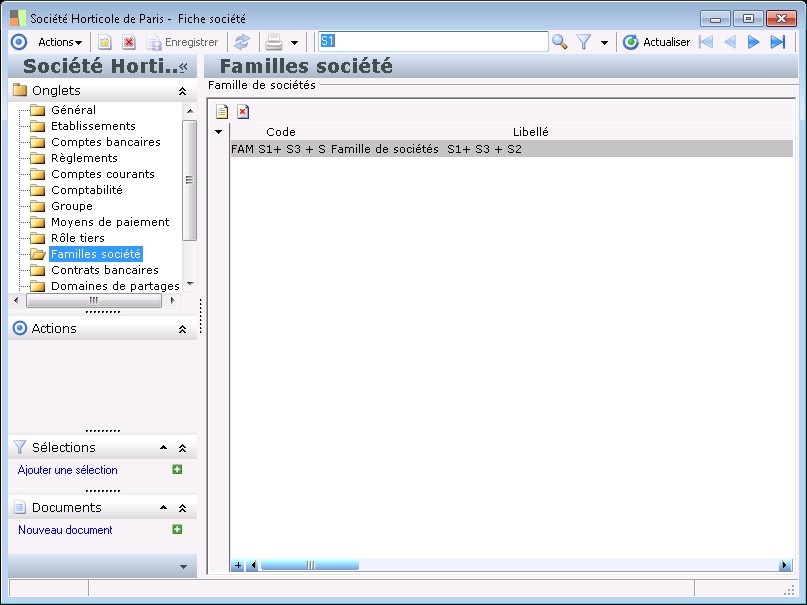Click the magnifying glass search icon

[559, 42]
